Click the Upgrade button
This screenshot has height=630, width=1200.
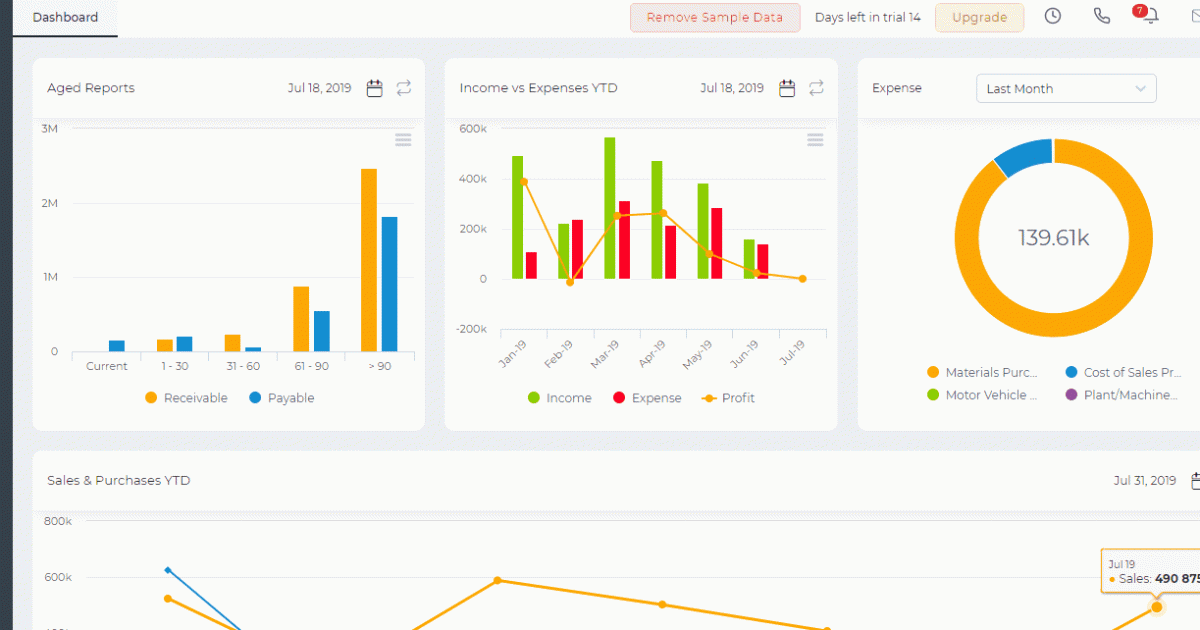pos(980,17)
